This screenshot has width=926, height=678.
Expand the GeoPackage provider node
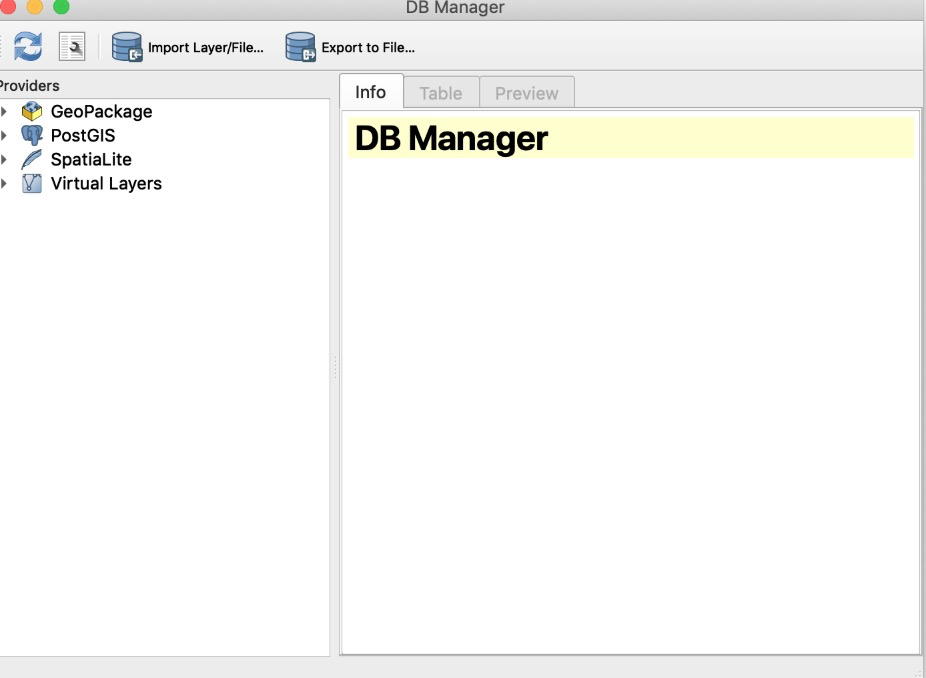point(4,111)
